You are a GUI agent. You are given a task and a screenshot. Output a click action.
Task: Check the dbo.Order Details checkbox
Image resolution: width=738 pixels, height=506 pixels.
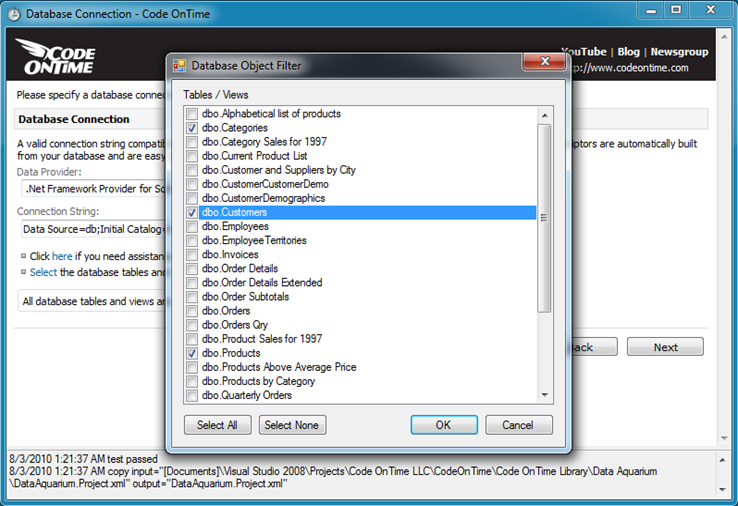(192, 269)
